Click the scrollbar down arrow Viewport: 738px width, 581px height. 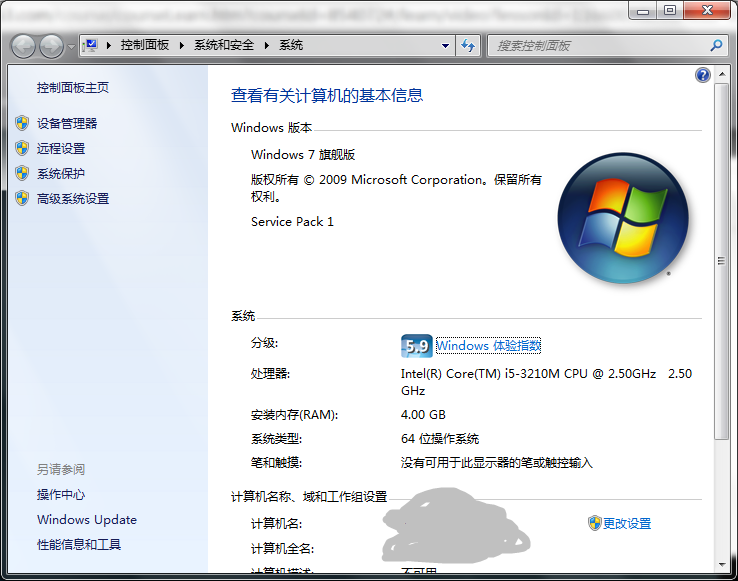722,565
